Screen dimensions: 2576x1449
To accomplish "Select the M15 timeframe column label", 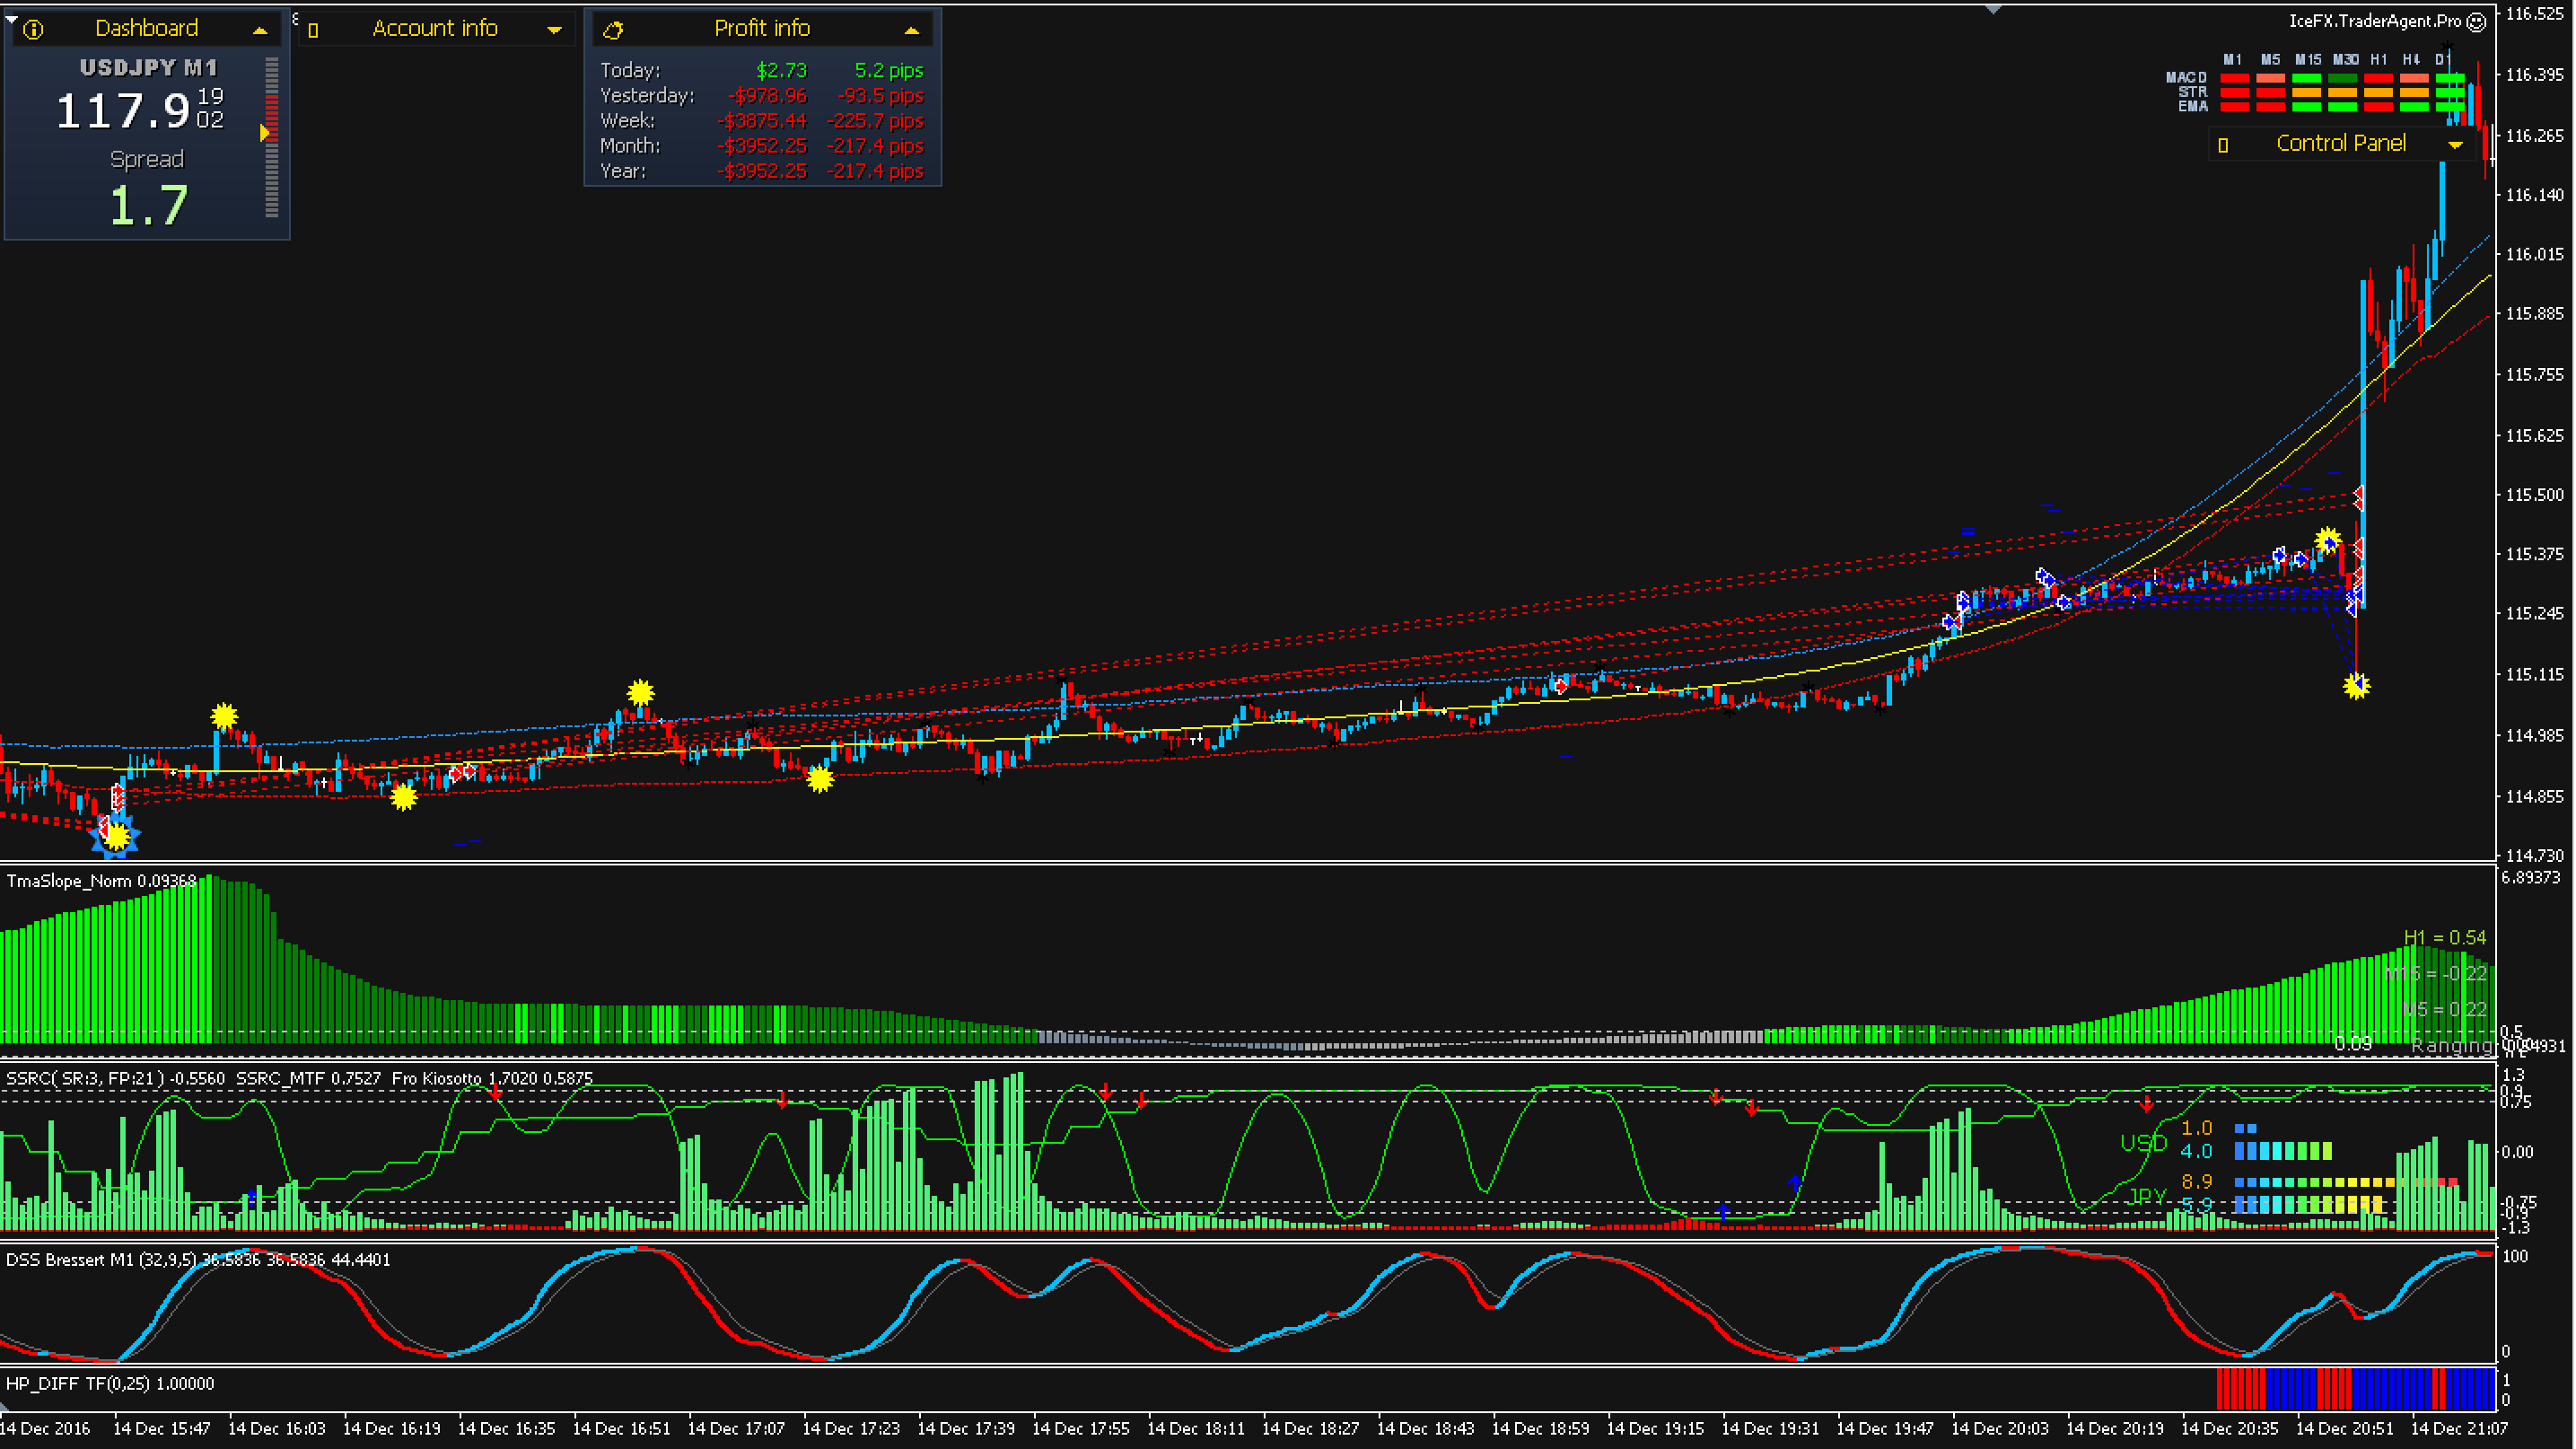I will pos(2308,60).
